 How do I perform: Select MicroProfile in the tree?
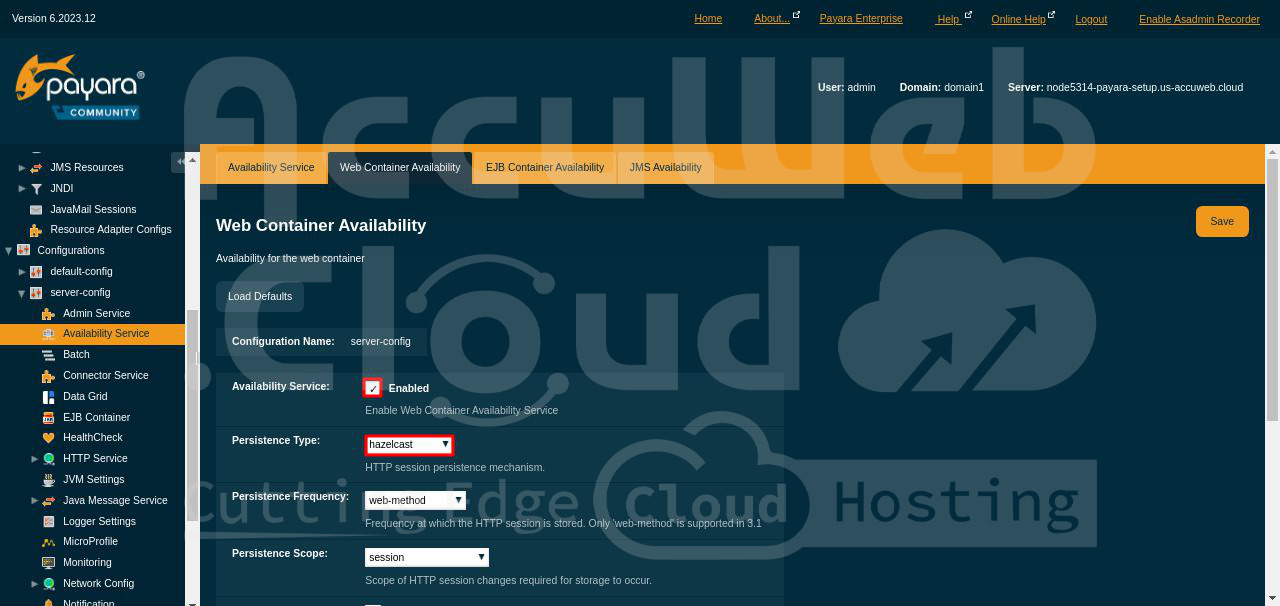click(90, 542)
